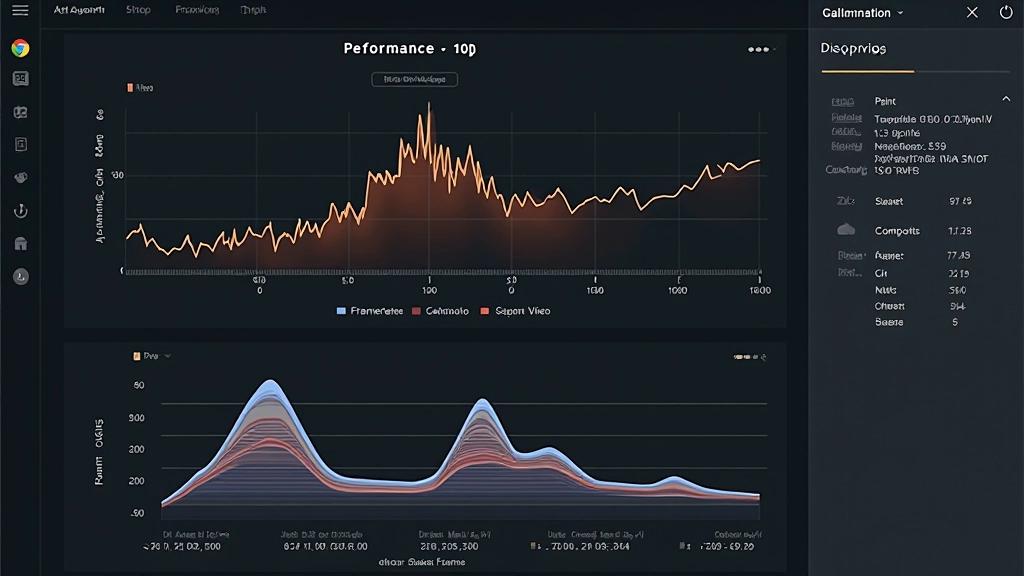The image size is (1024, 576).
Task: Click the small controls at the lower chart's top-right
Action: [x=750, y=357]
